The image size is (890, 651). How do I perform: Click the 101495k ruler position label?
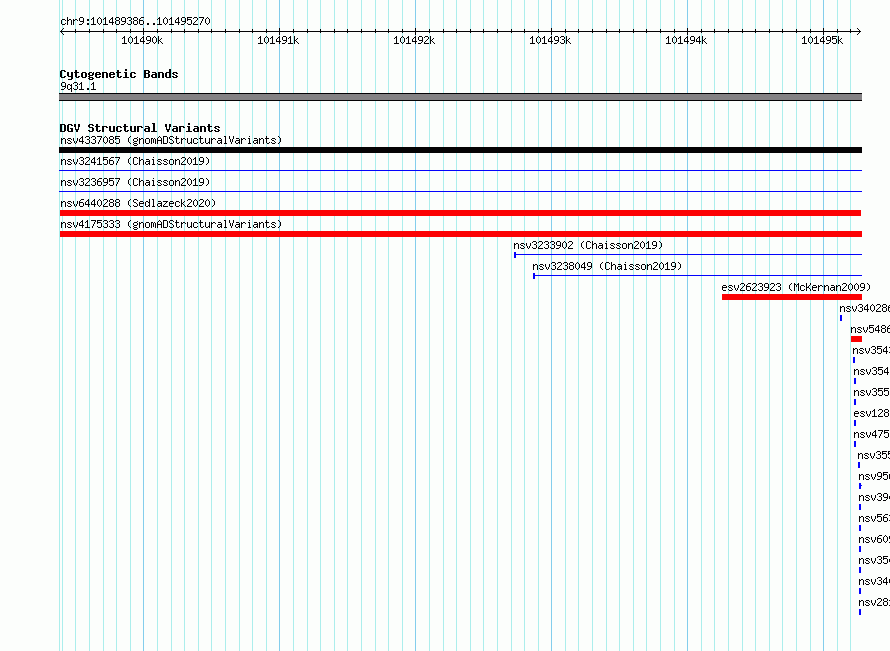click(822, 40)
